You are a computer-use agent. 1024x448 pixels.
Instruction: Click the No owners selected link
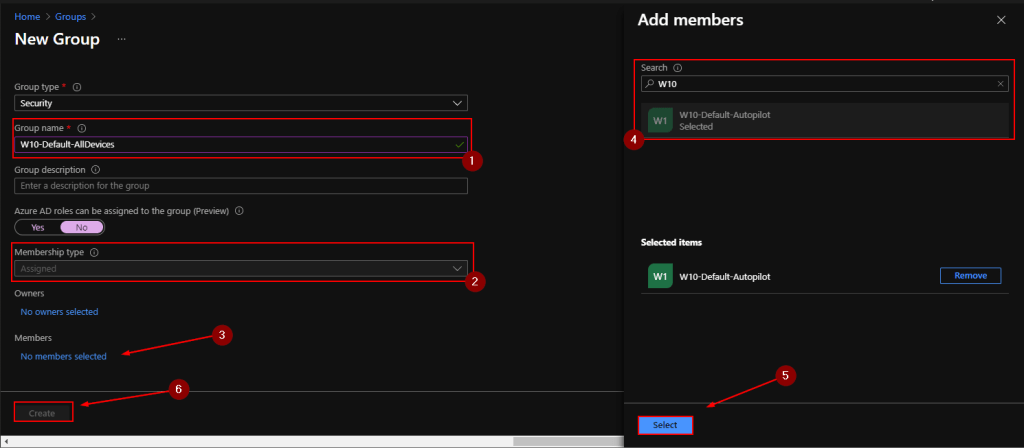point(56,312)
